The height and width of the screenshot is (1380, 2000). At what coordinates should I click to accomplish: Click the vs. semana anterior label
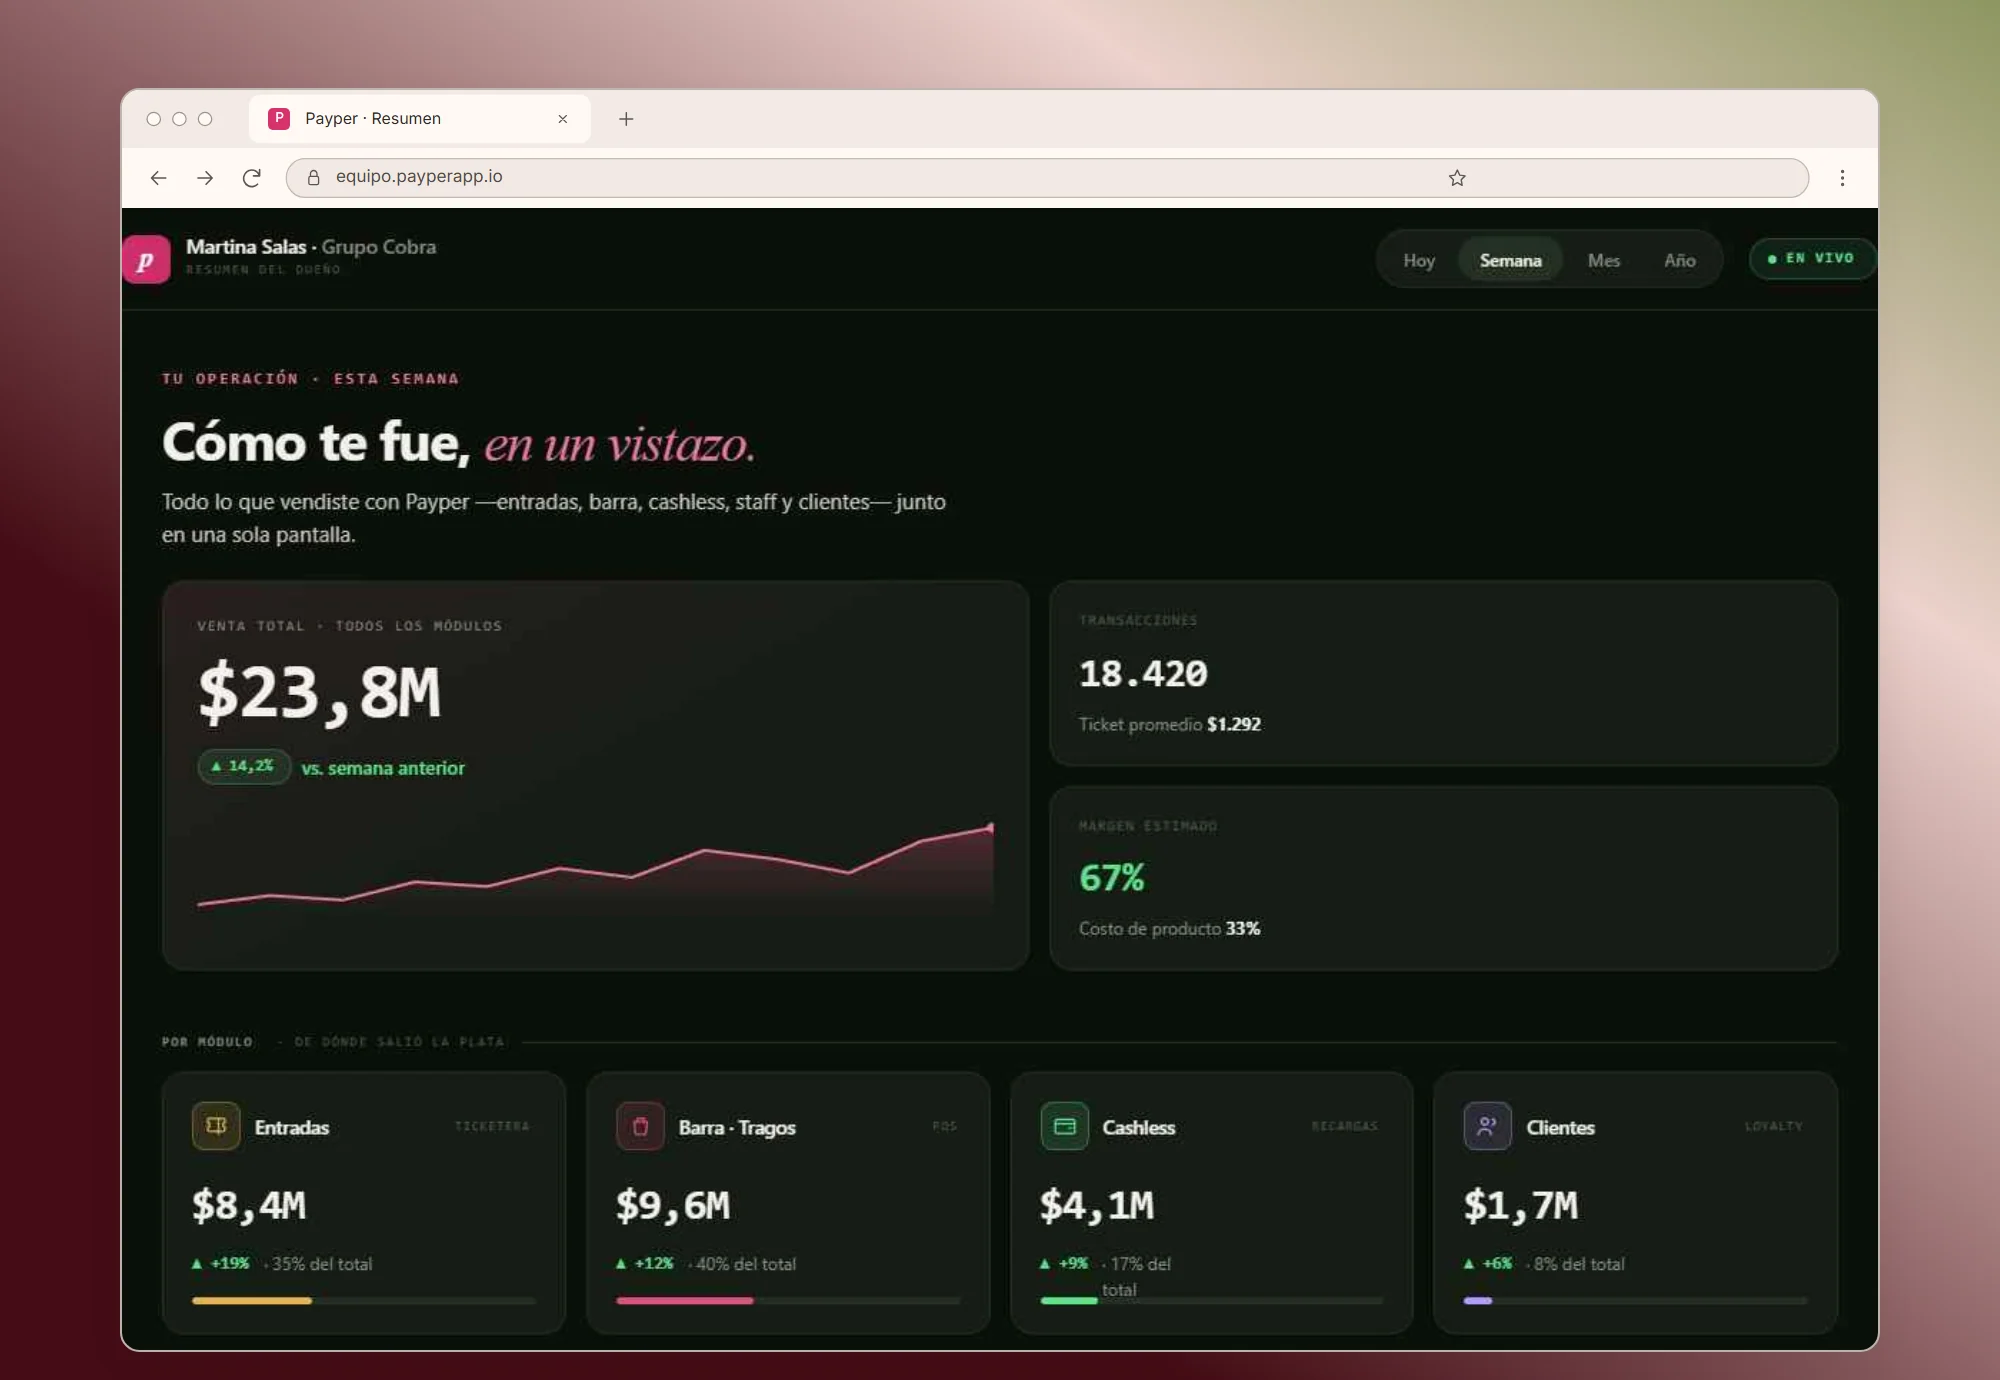pos(383,768)
